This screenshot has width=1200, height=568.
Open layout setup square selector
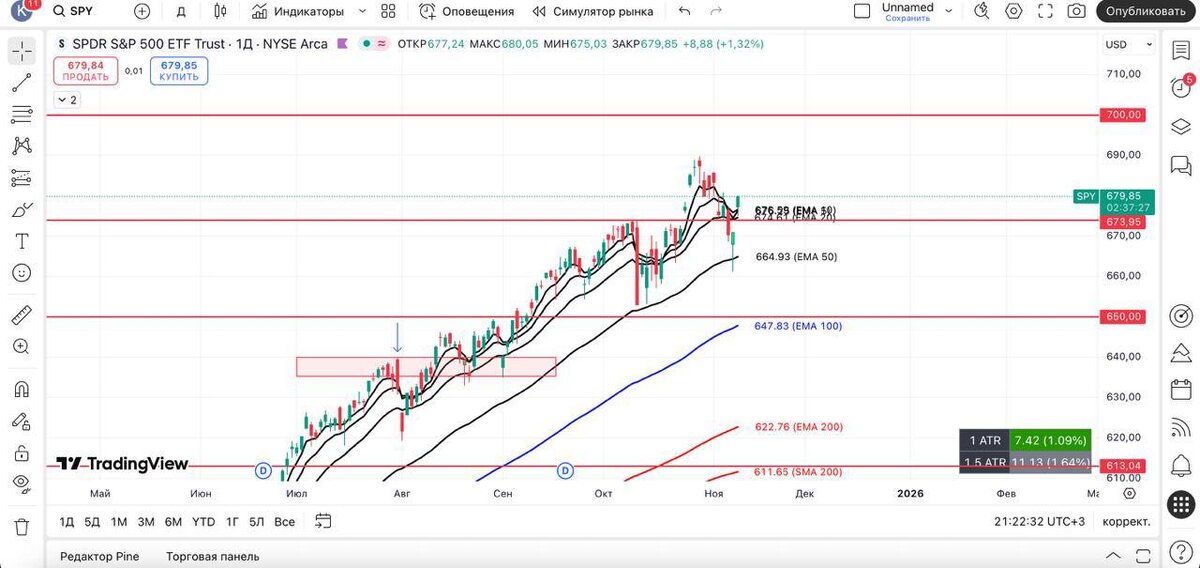(862, 11)
